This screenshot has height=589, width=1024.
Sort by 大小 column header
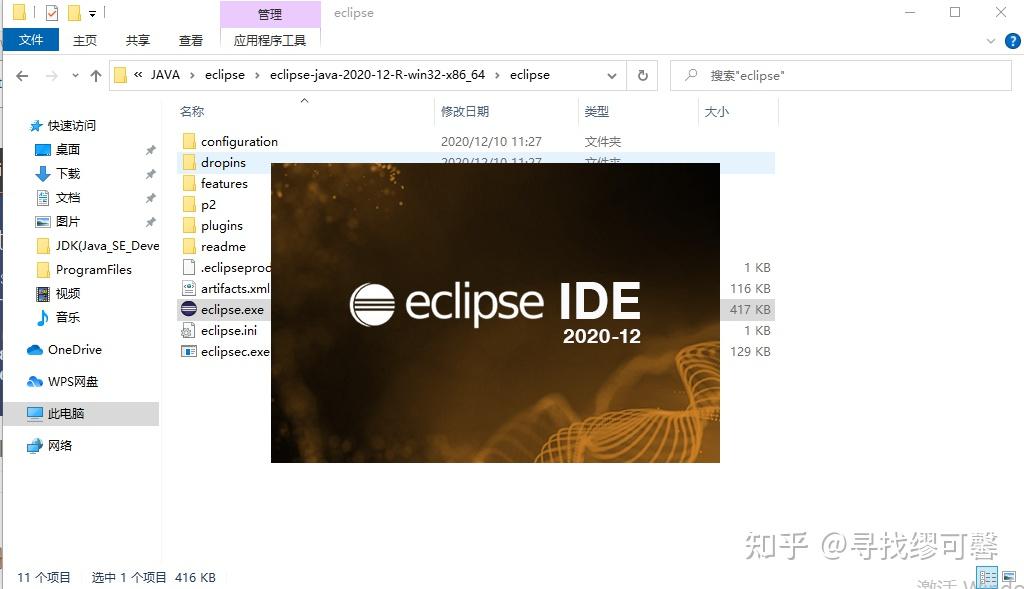(x=717, y=112)
